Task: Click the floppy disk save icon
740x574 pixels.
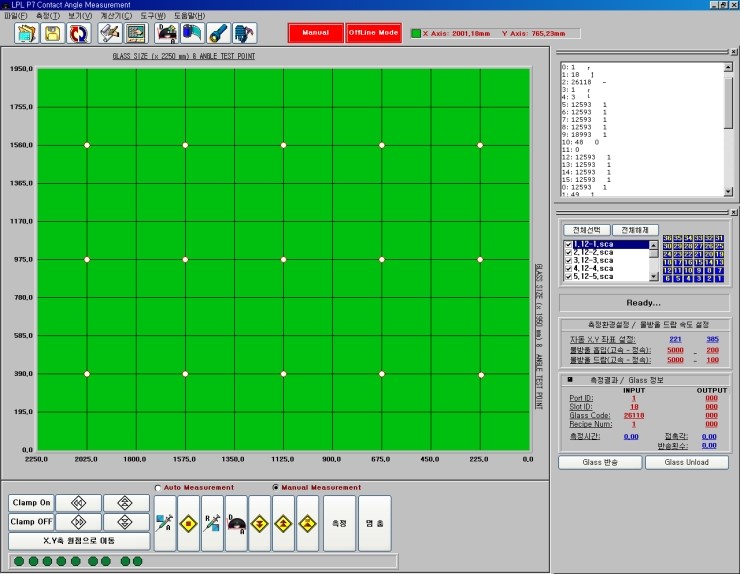Action: click(x=52, y=33)
